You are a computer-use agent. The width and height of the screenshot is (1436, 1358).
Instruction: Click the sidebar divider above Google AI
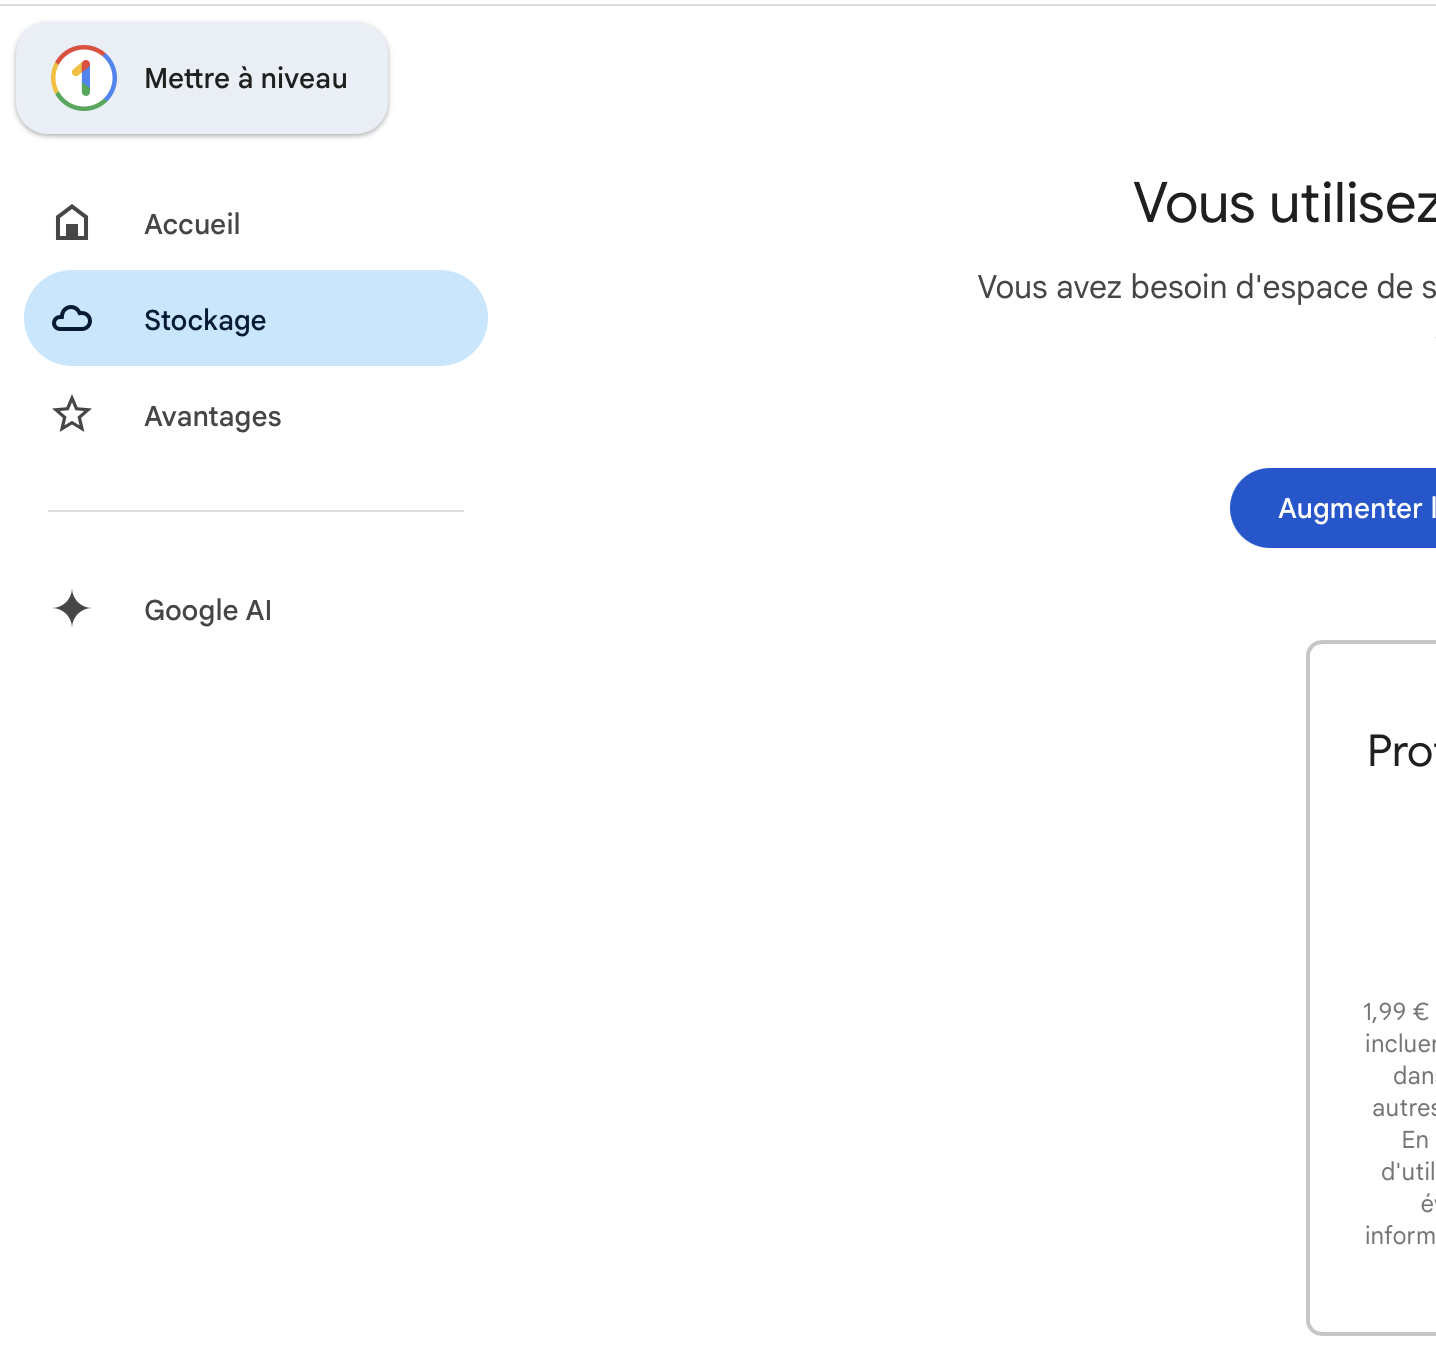point(256,511)
